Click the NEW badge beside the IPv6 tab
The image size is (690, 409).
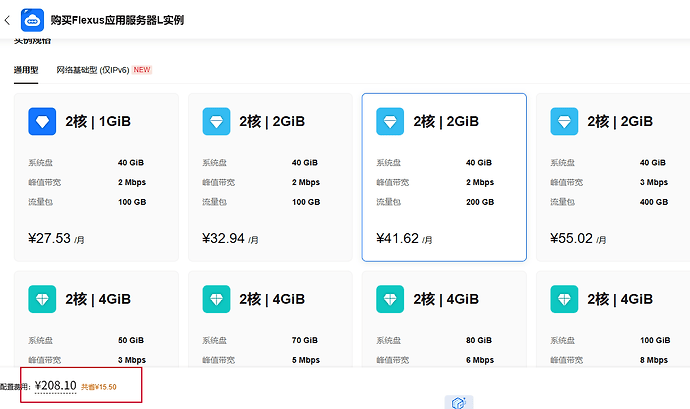142,70
